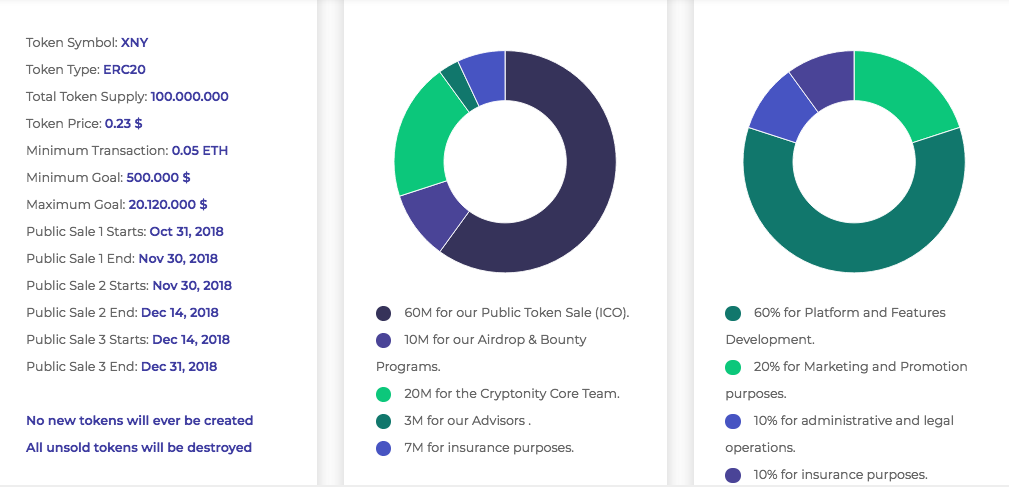
Task: Click the blue 10% administrative and legal legend dot
Action: [x=733, y=421]
